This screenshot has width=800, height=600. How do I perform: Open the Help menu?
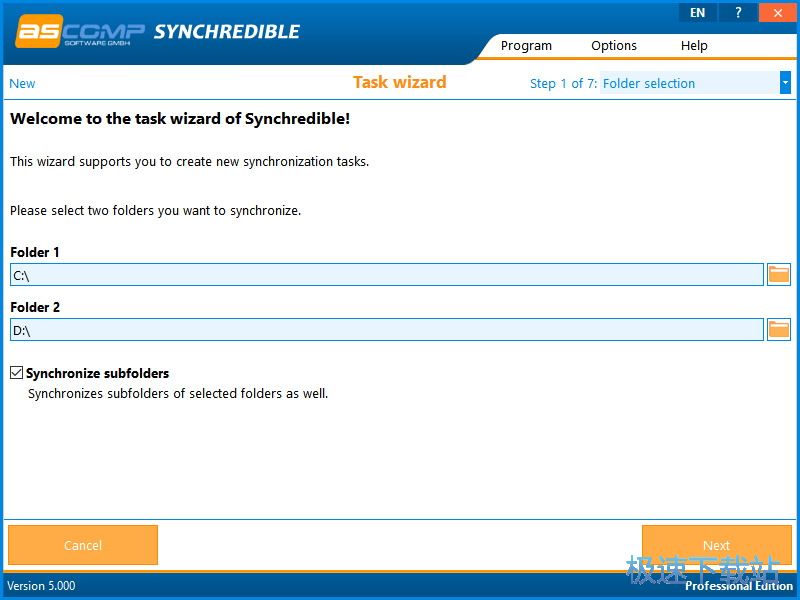(693, 45)
